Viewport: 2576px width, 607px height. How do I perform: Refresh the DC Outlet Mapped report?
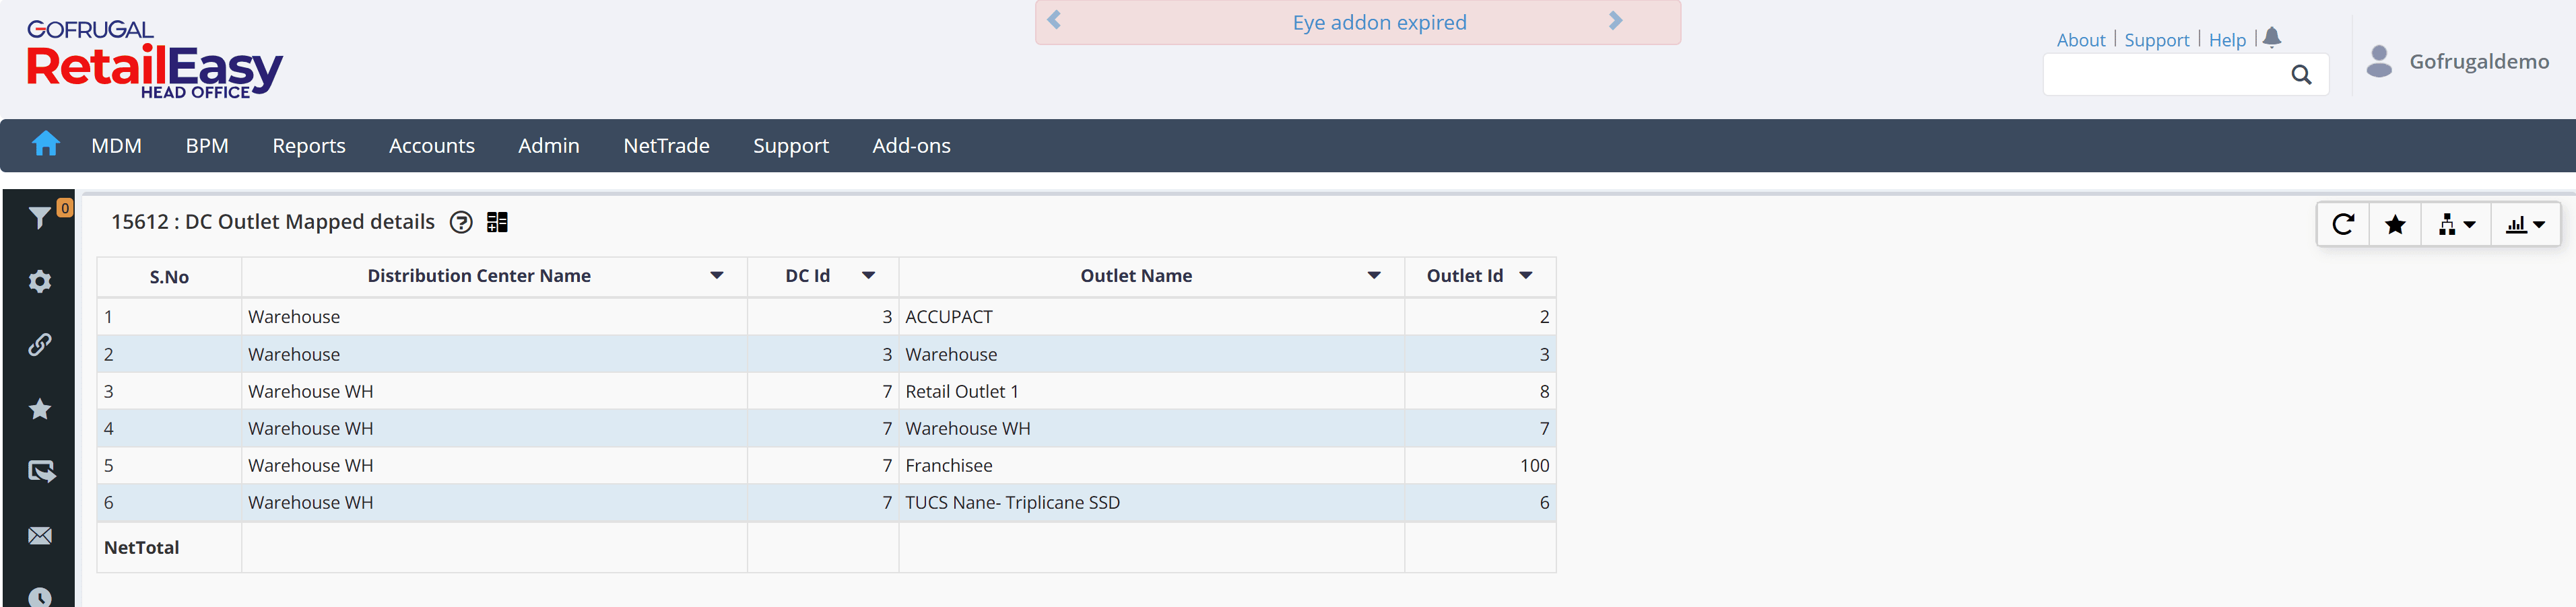coord(2343,225)
